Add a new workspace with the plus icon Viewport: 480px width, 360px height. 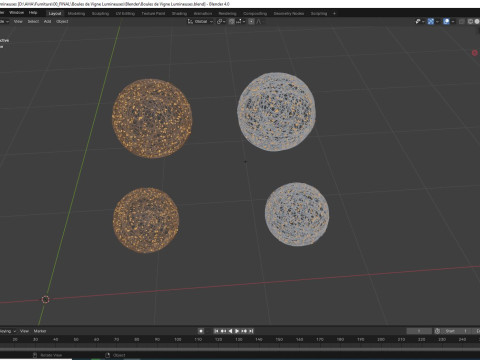(x=334, y=14)
